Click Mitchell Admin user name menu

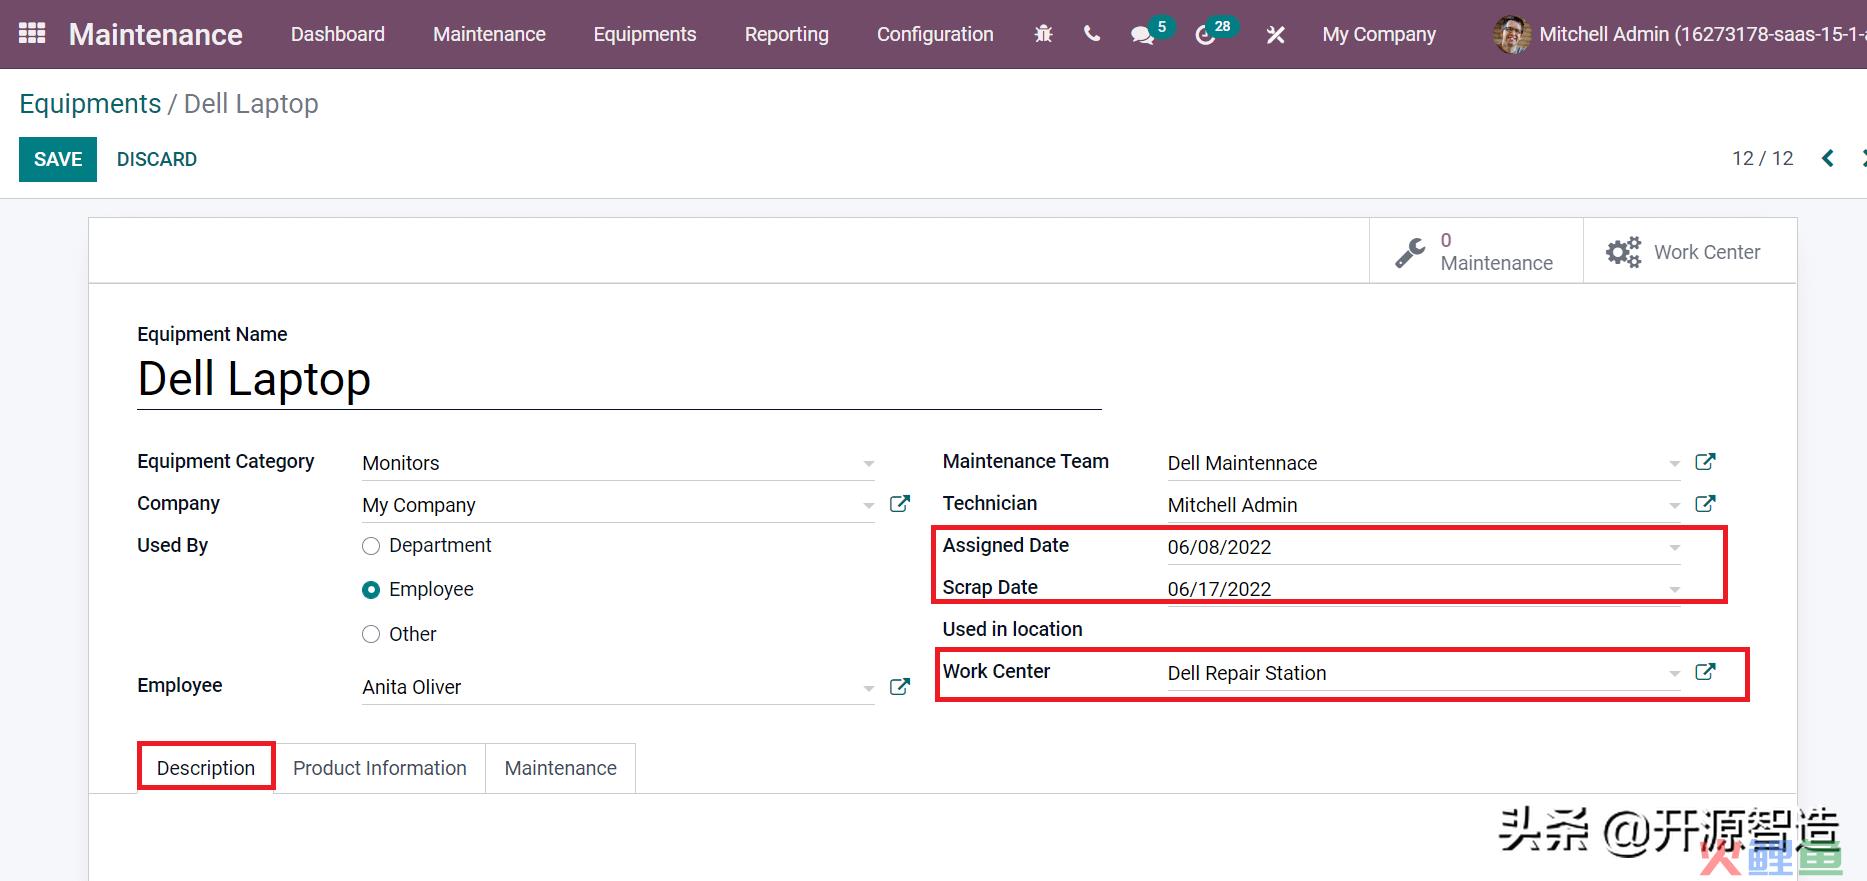tap(1702, 34)
